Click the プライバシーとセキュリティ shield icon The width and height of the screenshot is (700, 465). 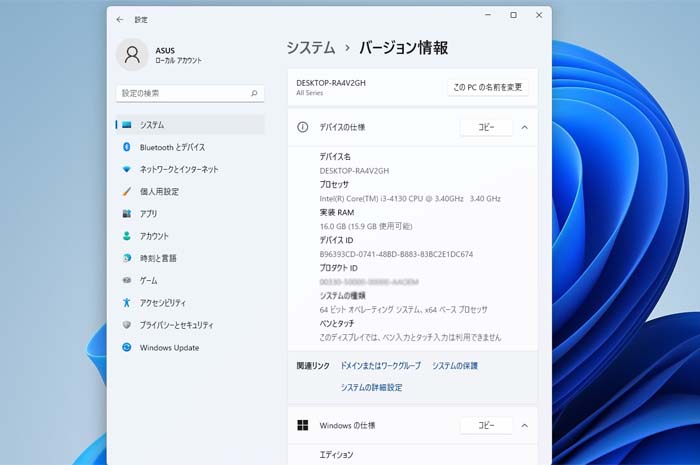pos(127,325)
